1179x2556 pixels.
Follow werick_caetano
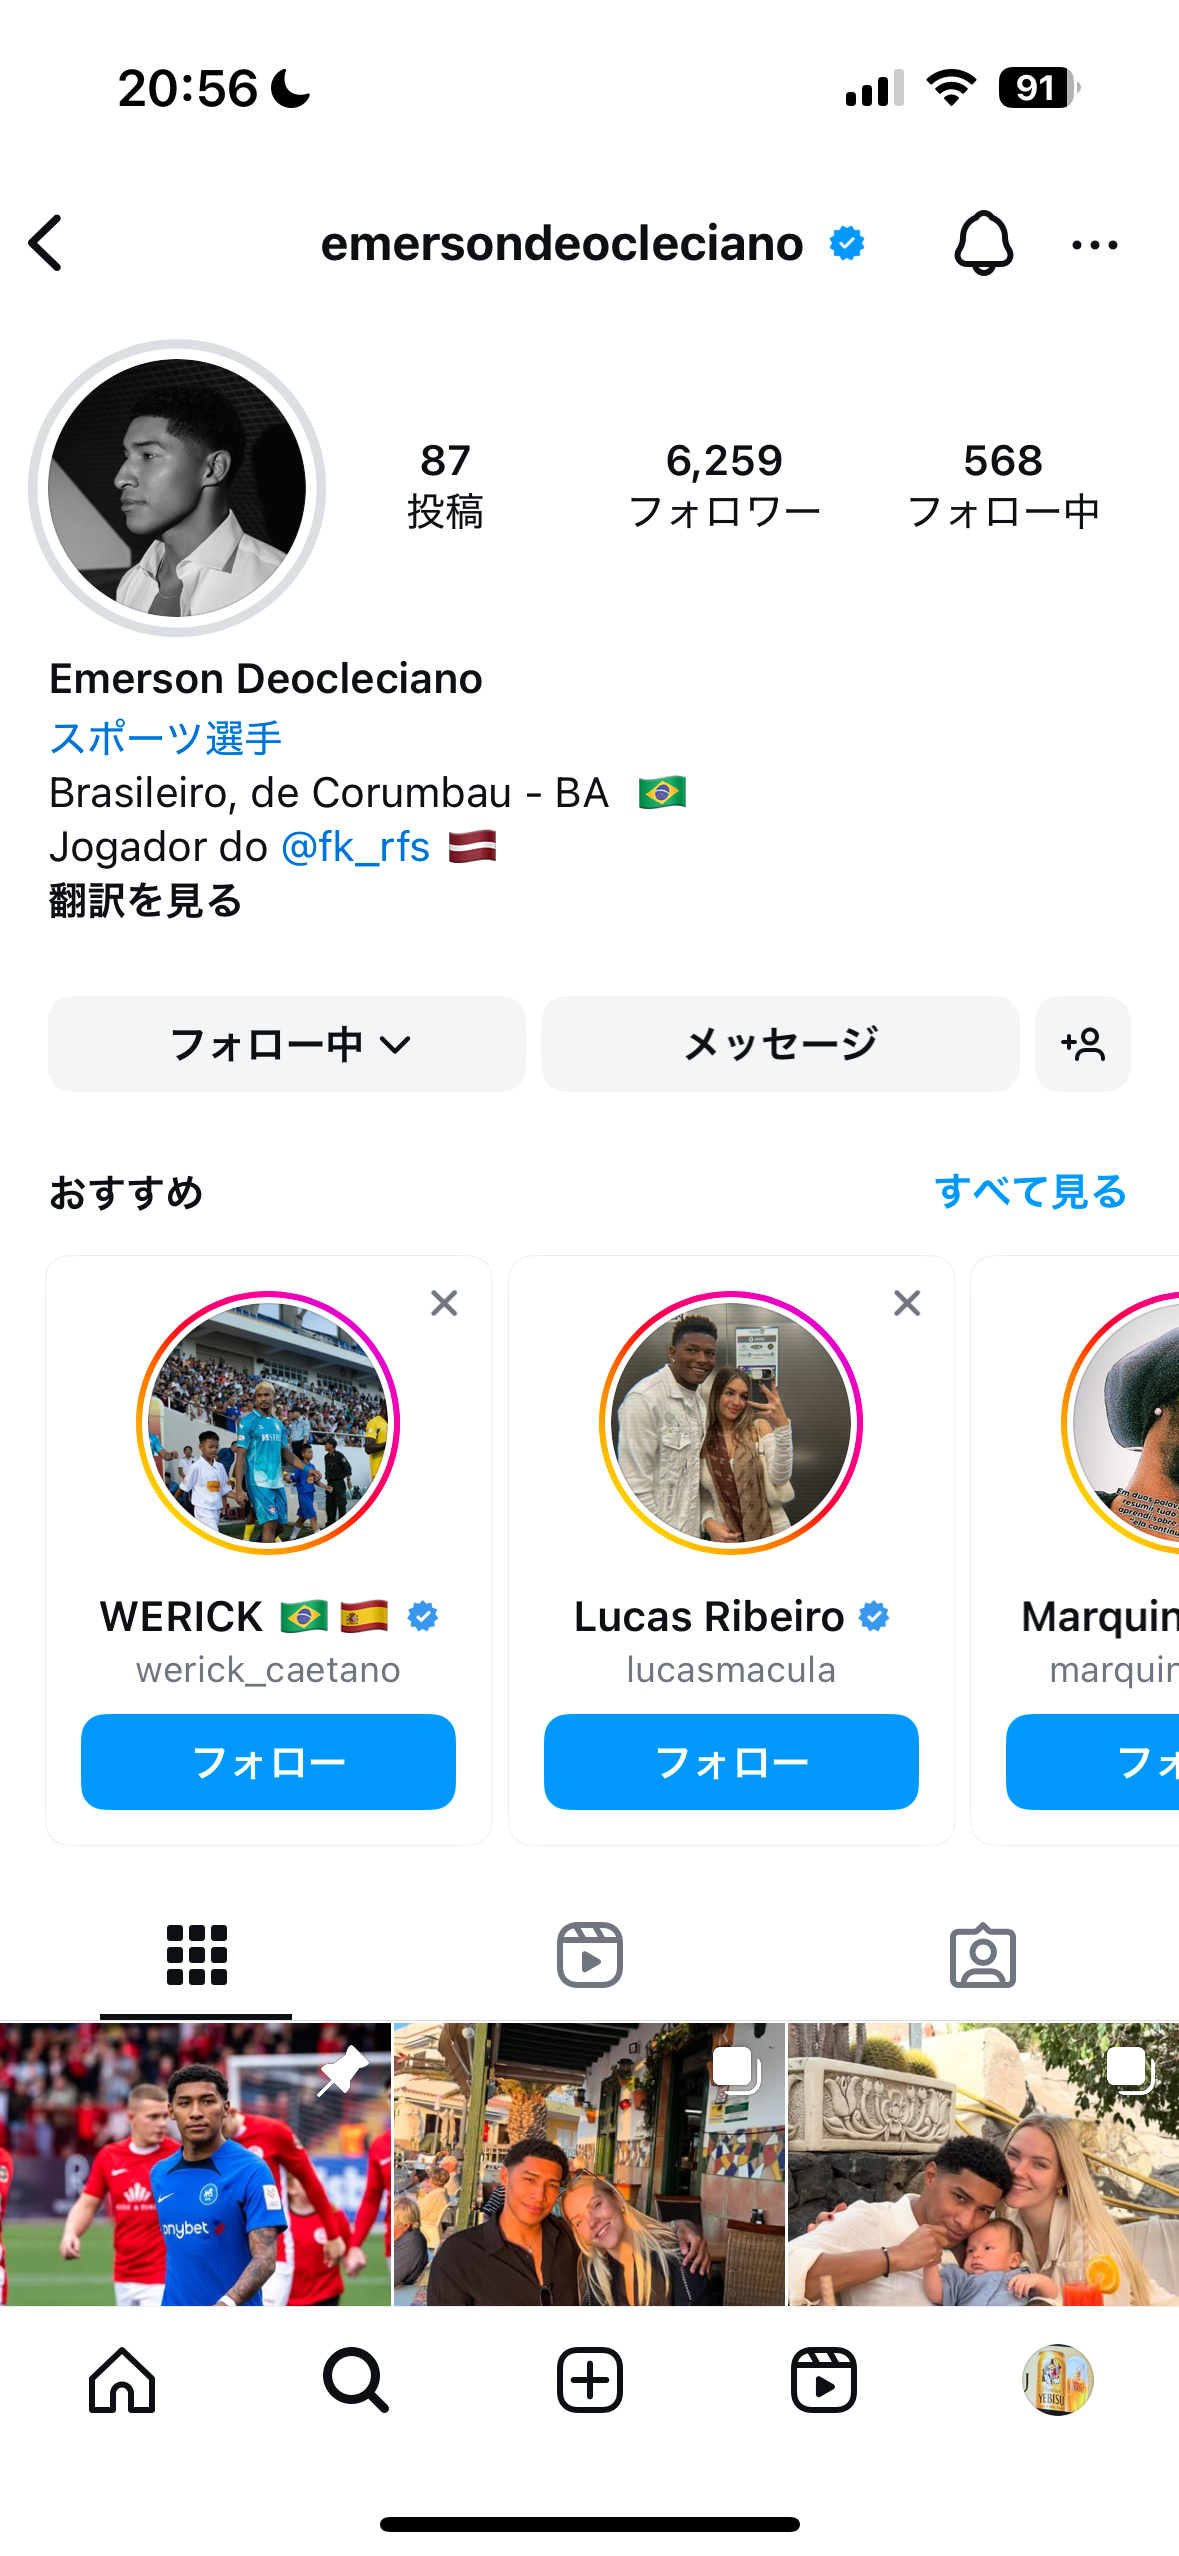[x=268, y=1762]
